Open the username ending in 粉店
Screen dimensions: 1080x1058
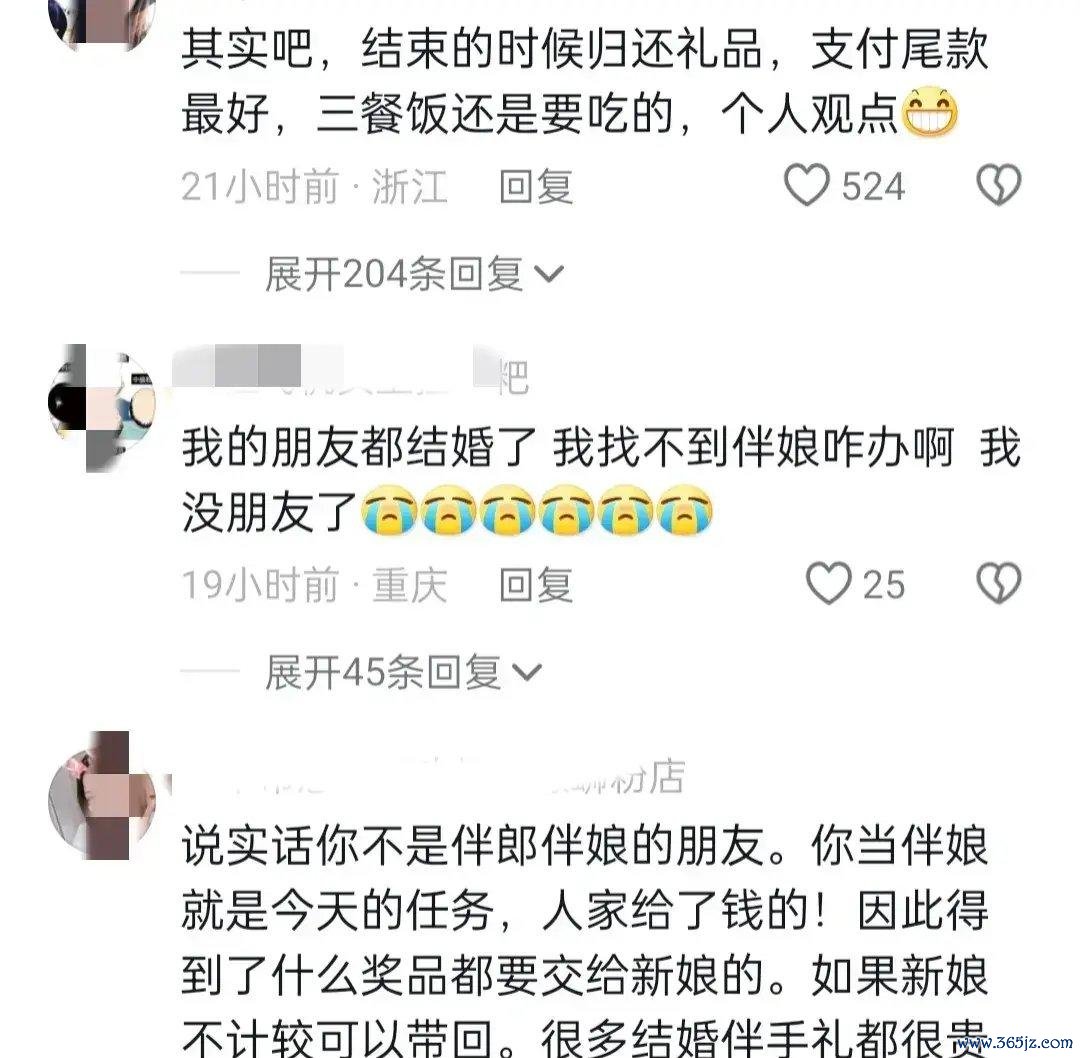click(428, 777)
